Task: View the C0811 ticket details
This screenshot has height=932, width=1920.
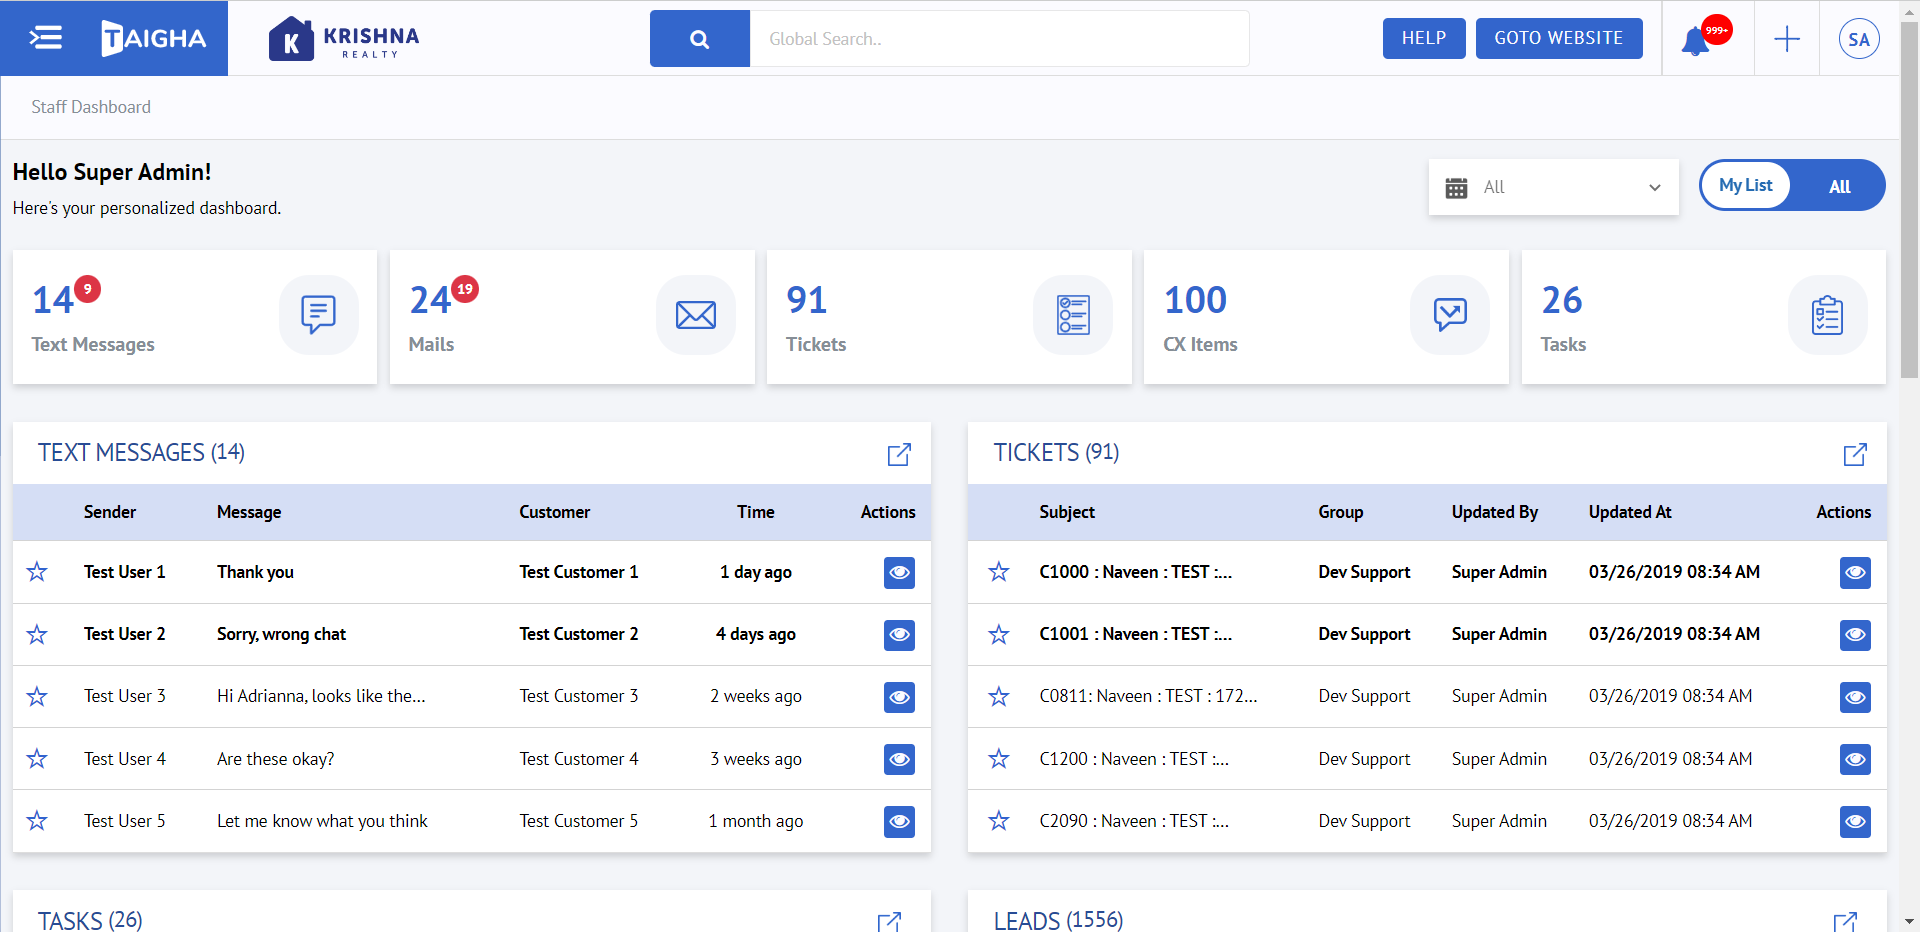Action: [1855, 697]
